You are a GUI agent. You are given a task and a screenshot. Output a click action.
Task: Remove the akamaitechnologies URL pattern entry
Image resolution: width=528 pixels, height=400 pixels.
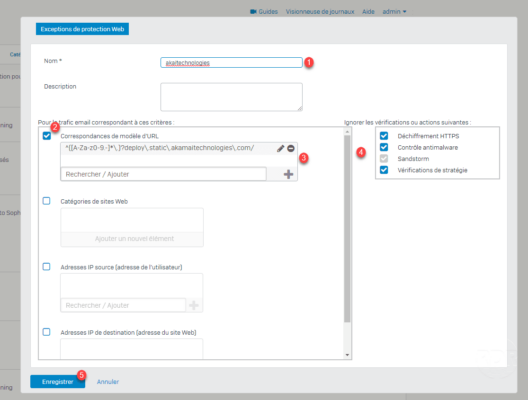click(x=291, y=148)
